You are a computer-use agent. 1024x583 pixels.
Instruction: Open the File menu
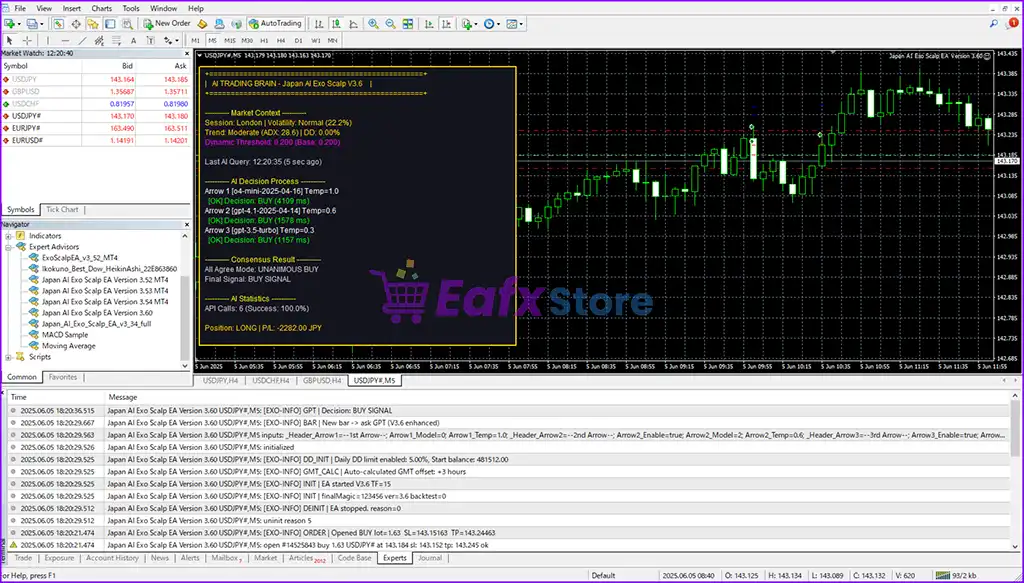pyautogui.click(x=20, y=8)
